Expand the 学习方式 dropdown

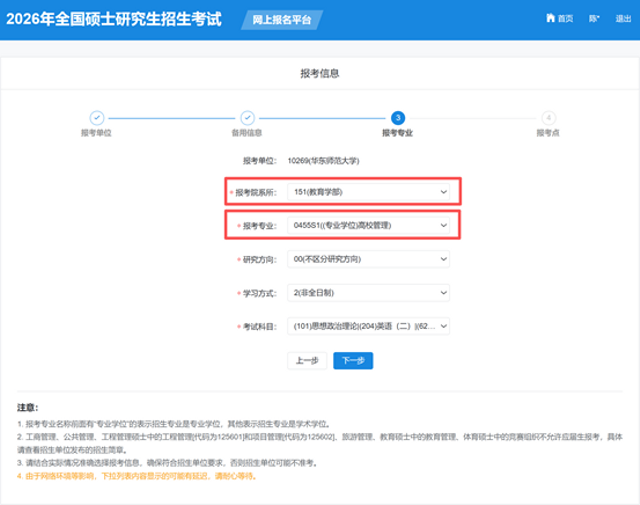click(367, 293)
